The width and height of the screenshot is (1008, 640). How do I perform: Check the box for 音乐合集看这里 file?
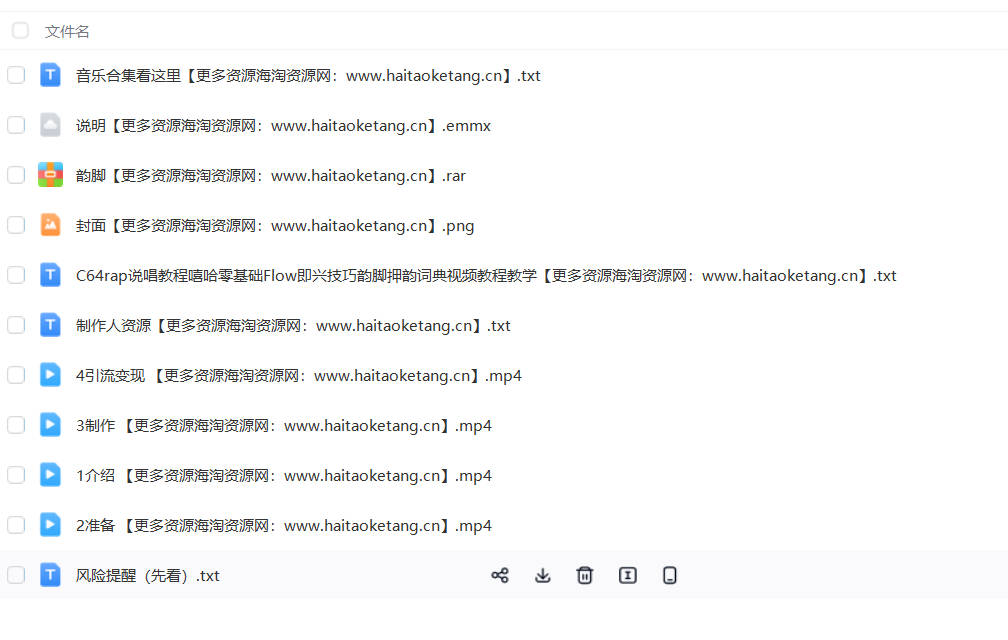point(16,75)
